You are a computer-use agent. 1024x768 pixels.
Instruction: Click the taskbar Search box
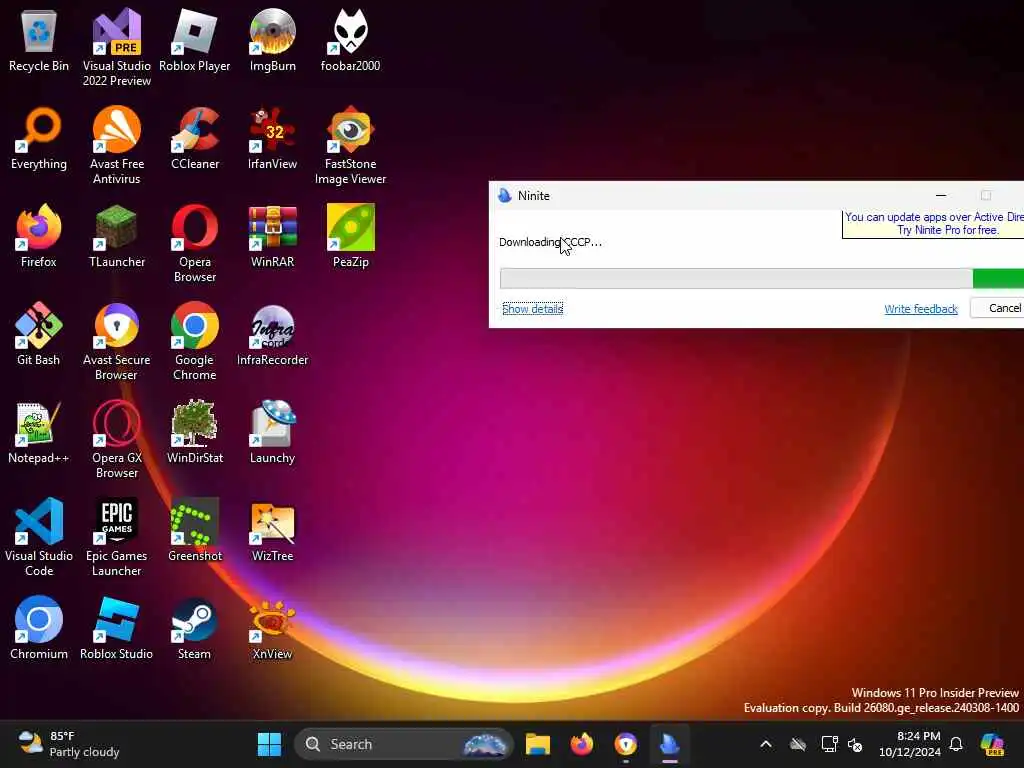(404, 744)
